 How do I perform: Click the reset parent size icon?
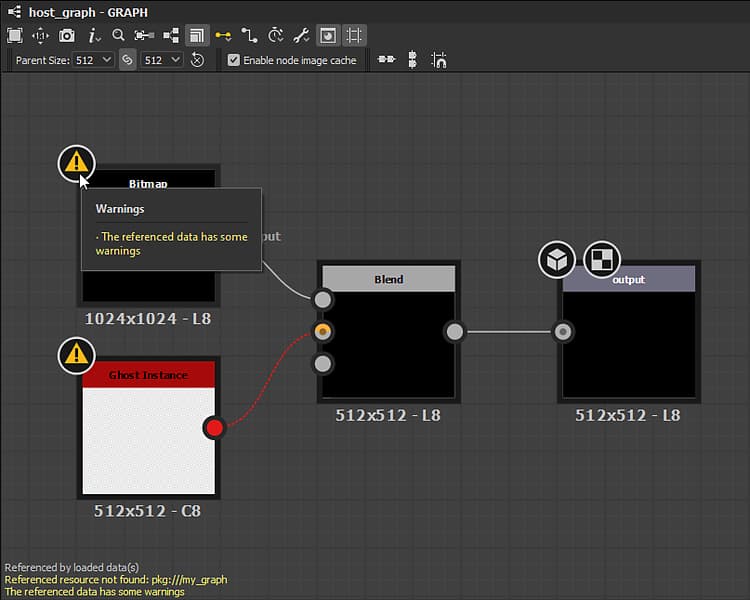197,60
